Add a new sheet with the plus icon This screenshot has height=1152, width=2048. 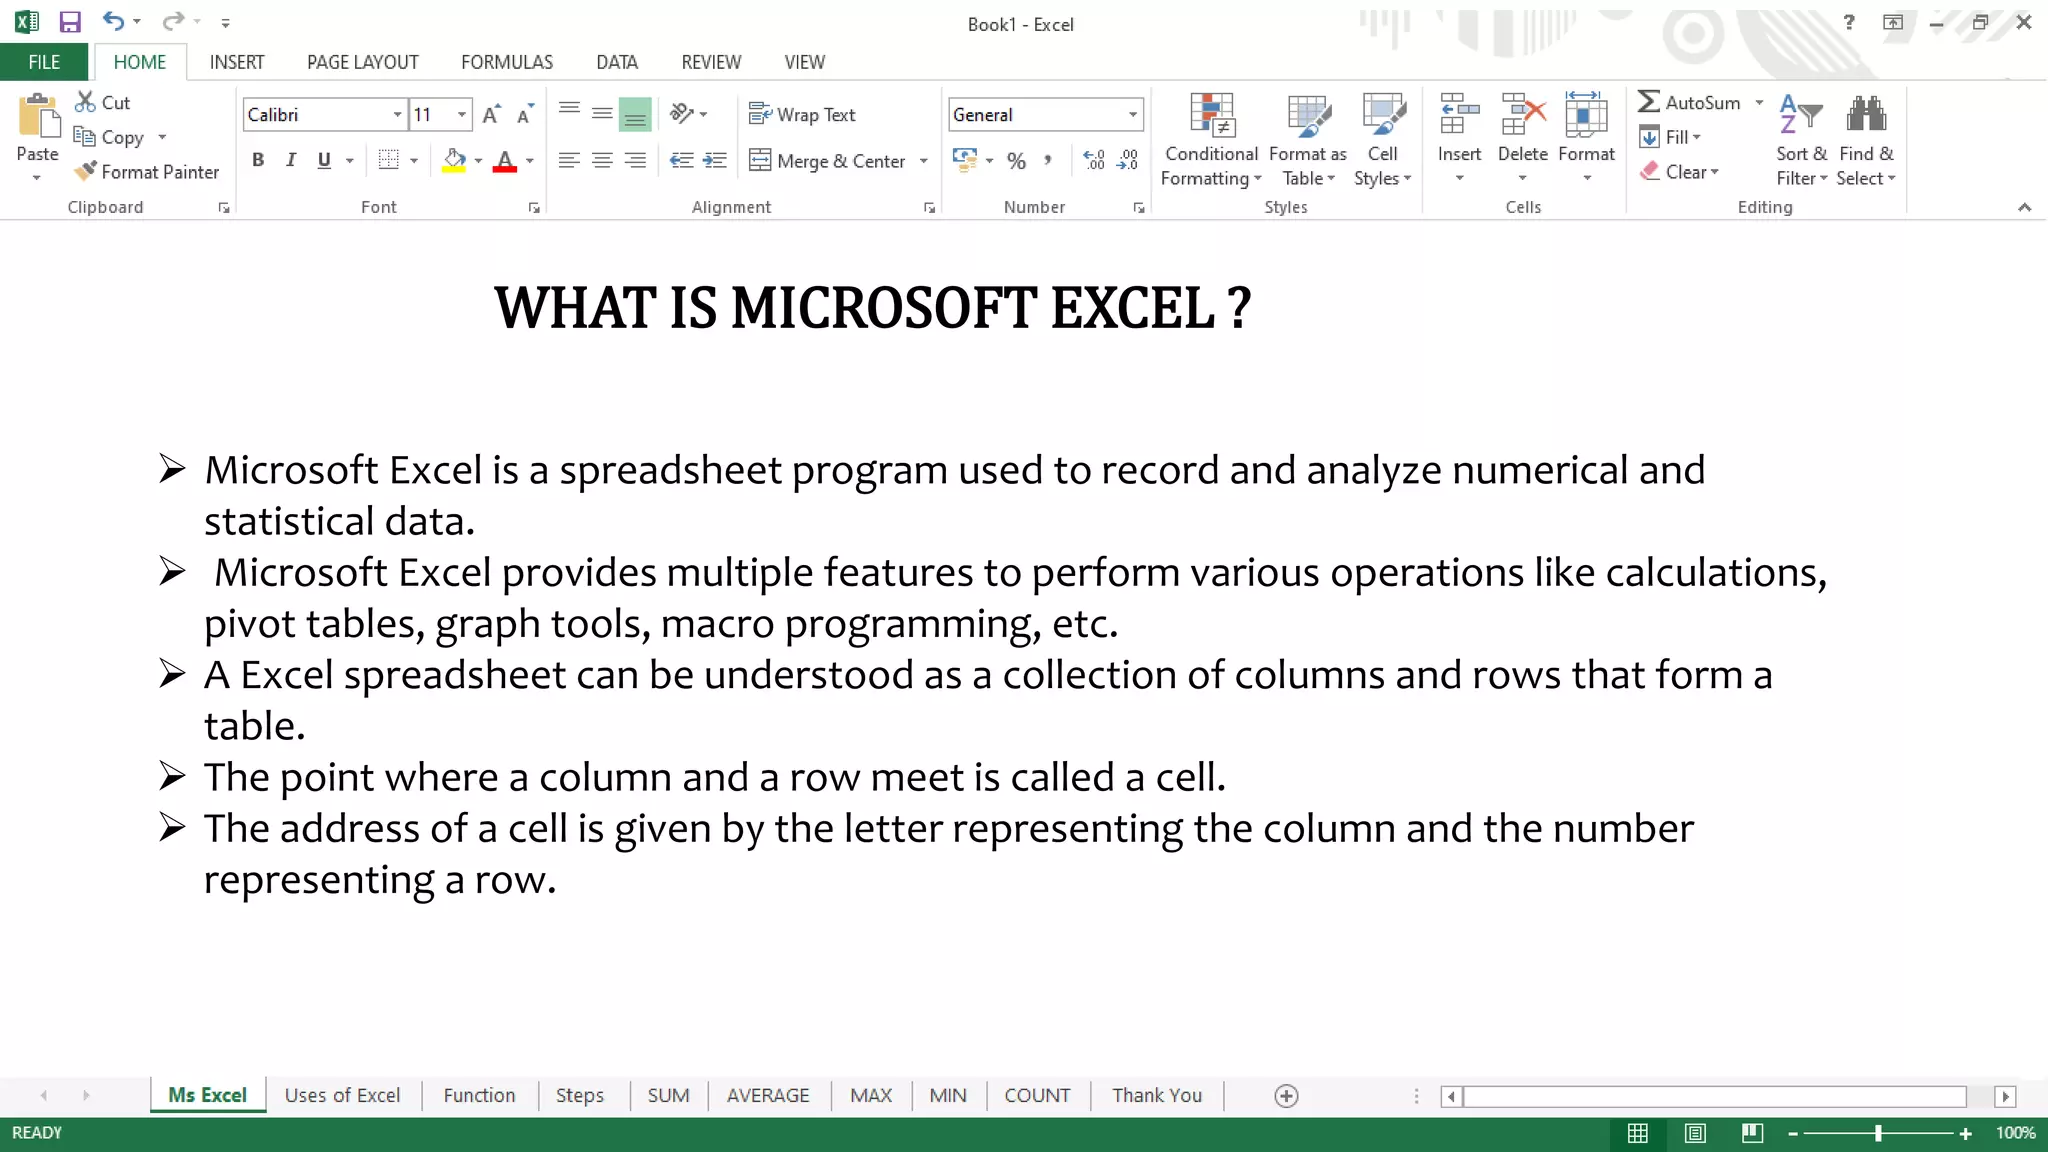1287,1096
